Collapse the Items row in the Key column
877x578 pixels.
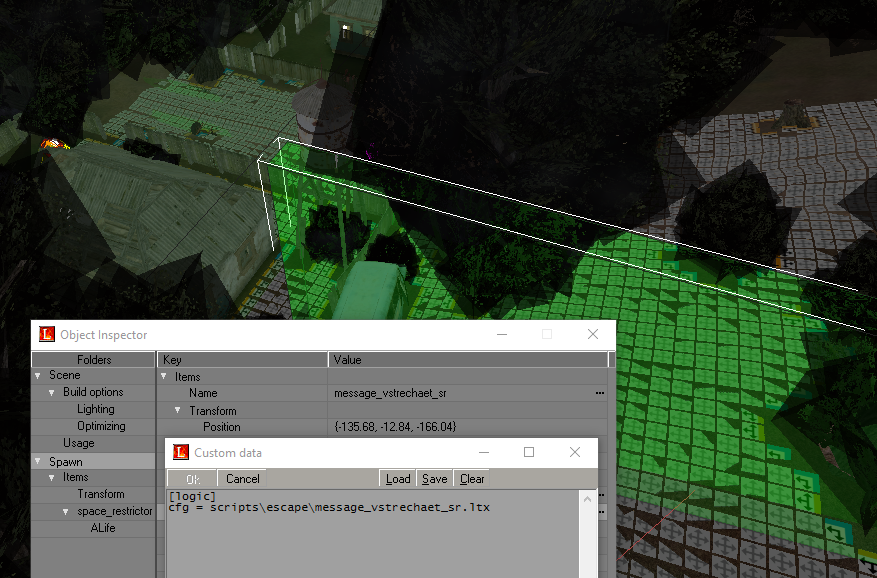pos(163,376)
